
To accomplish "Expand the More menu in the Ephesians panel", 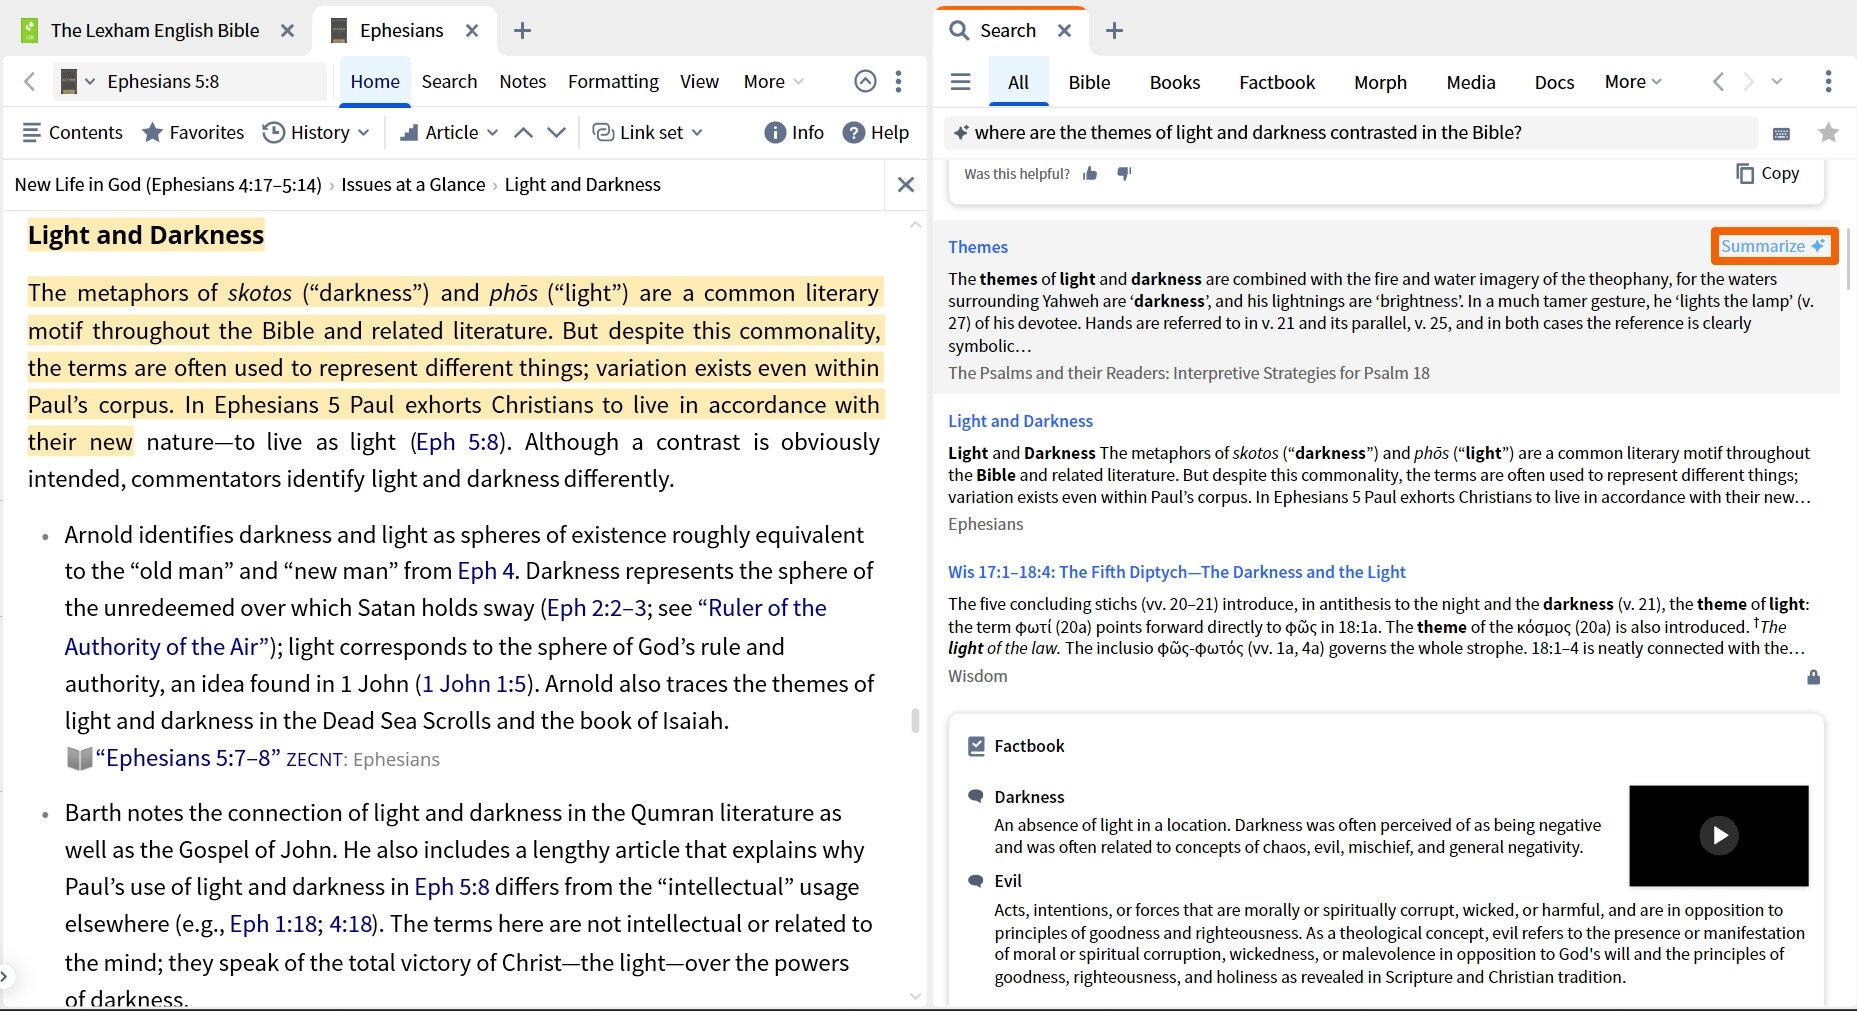I will 773,82.
